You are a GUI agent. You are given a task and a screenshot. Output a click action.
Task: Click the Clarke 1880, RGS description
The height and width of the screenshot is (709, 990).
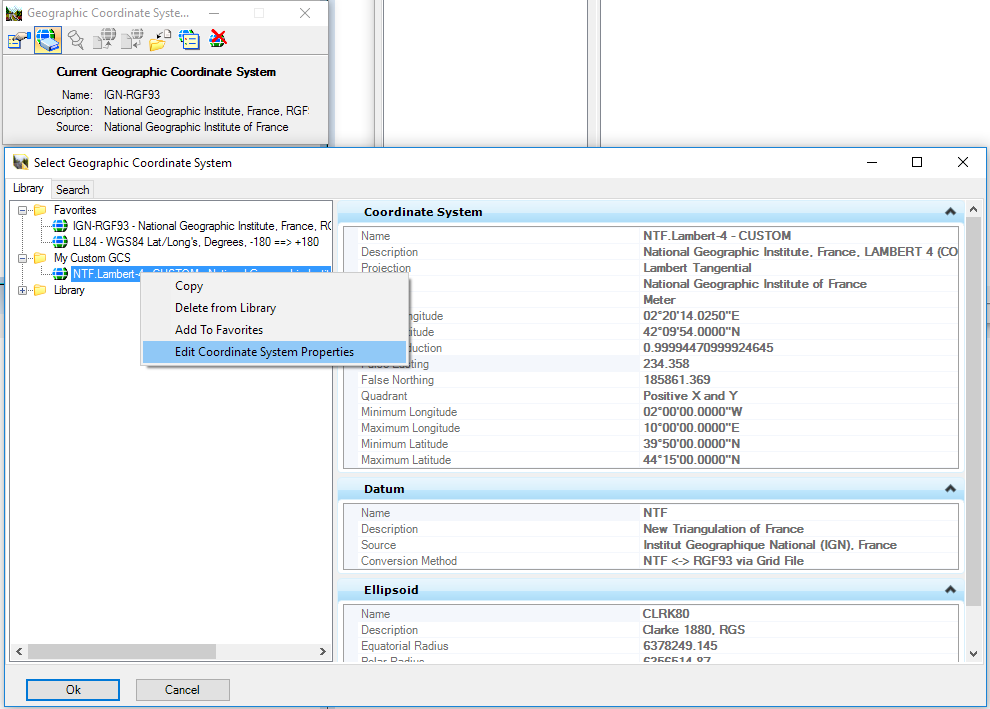pos(693,629)
